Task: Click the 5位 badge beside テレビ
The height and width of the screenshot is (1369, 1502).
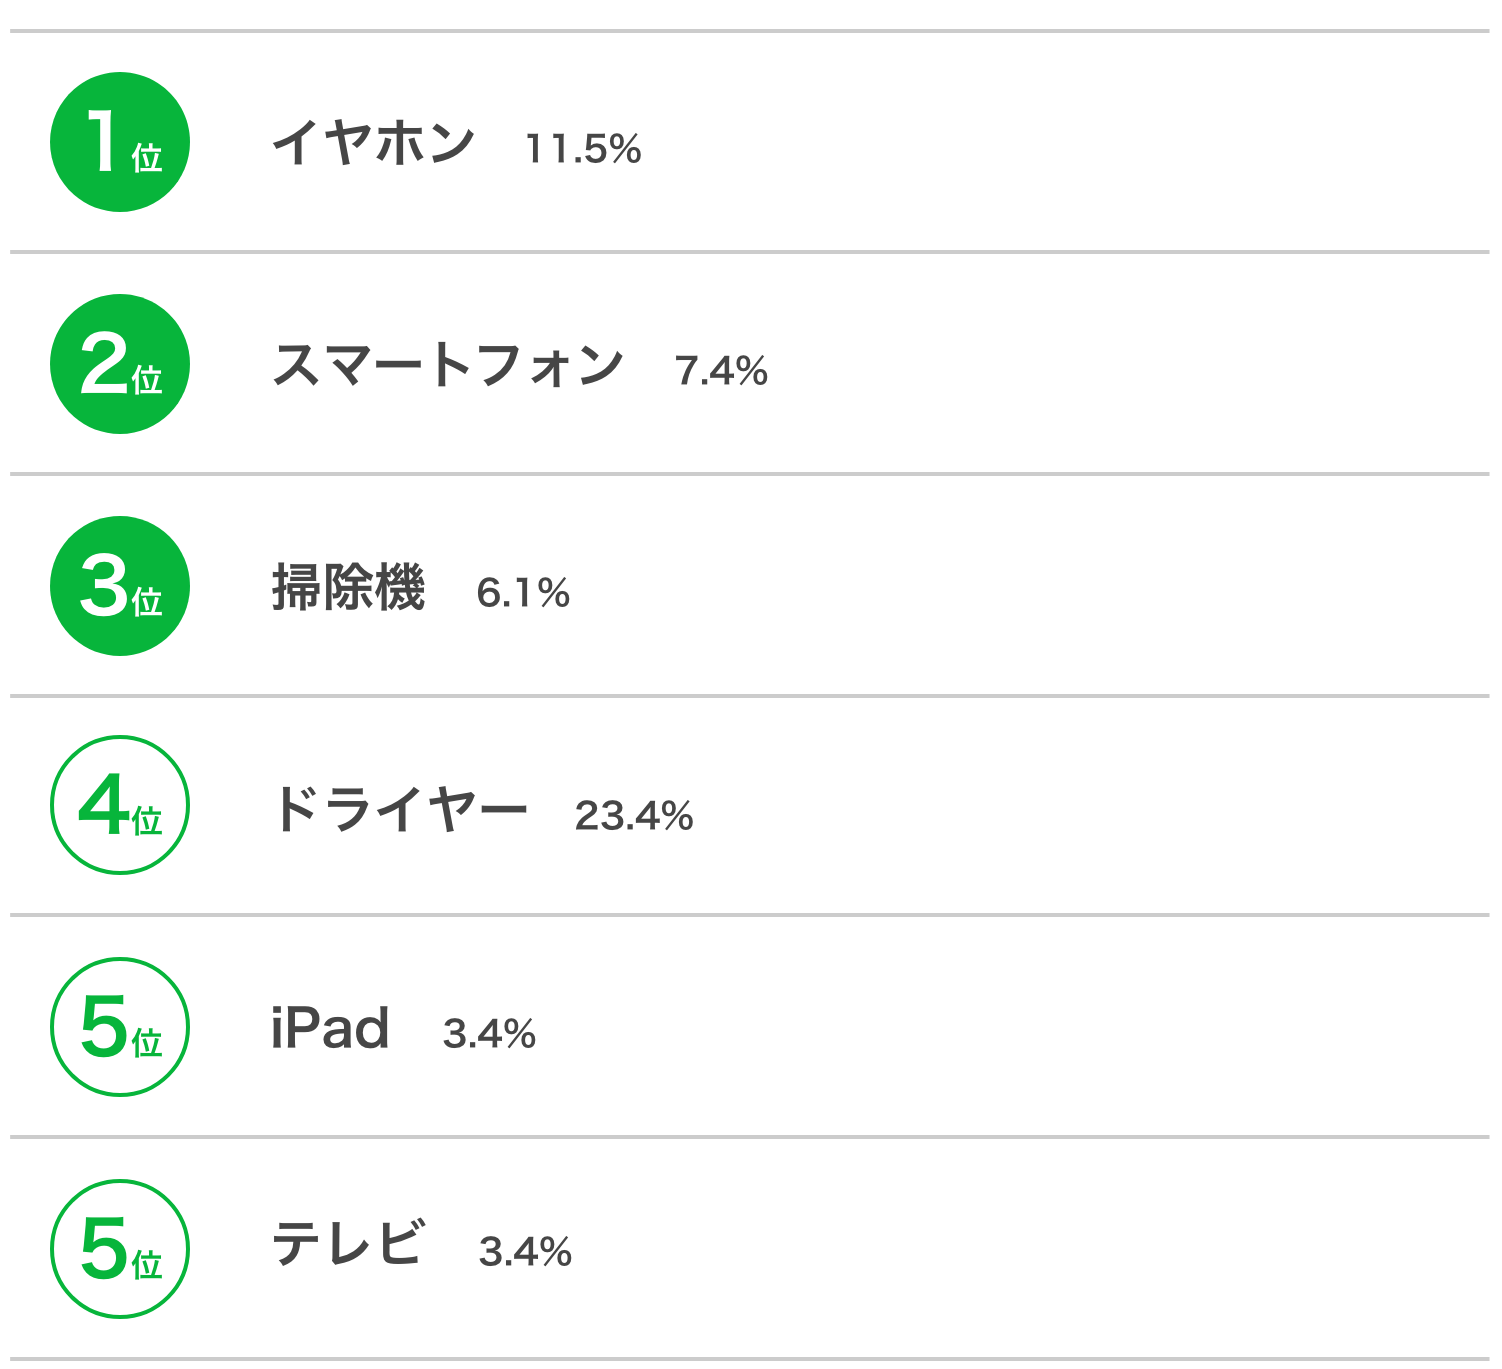Action: coord(120,1249)
